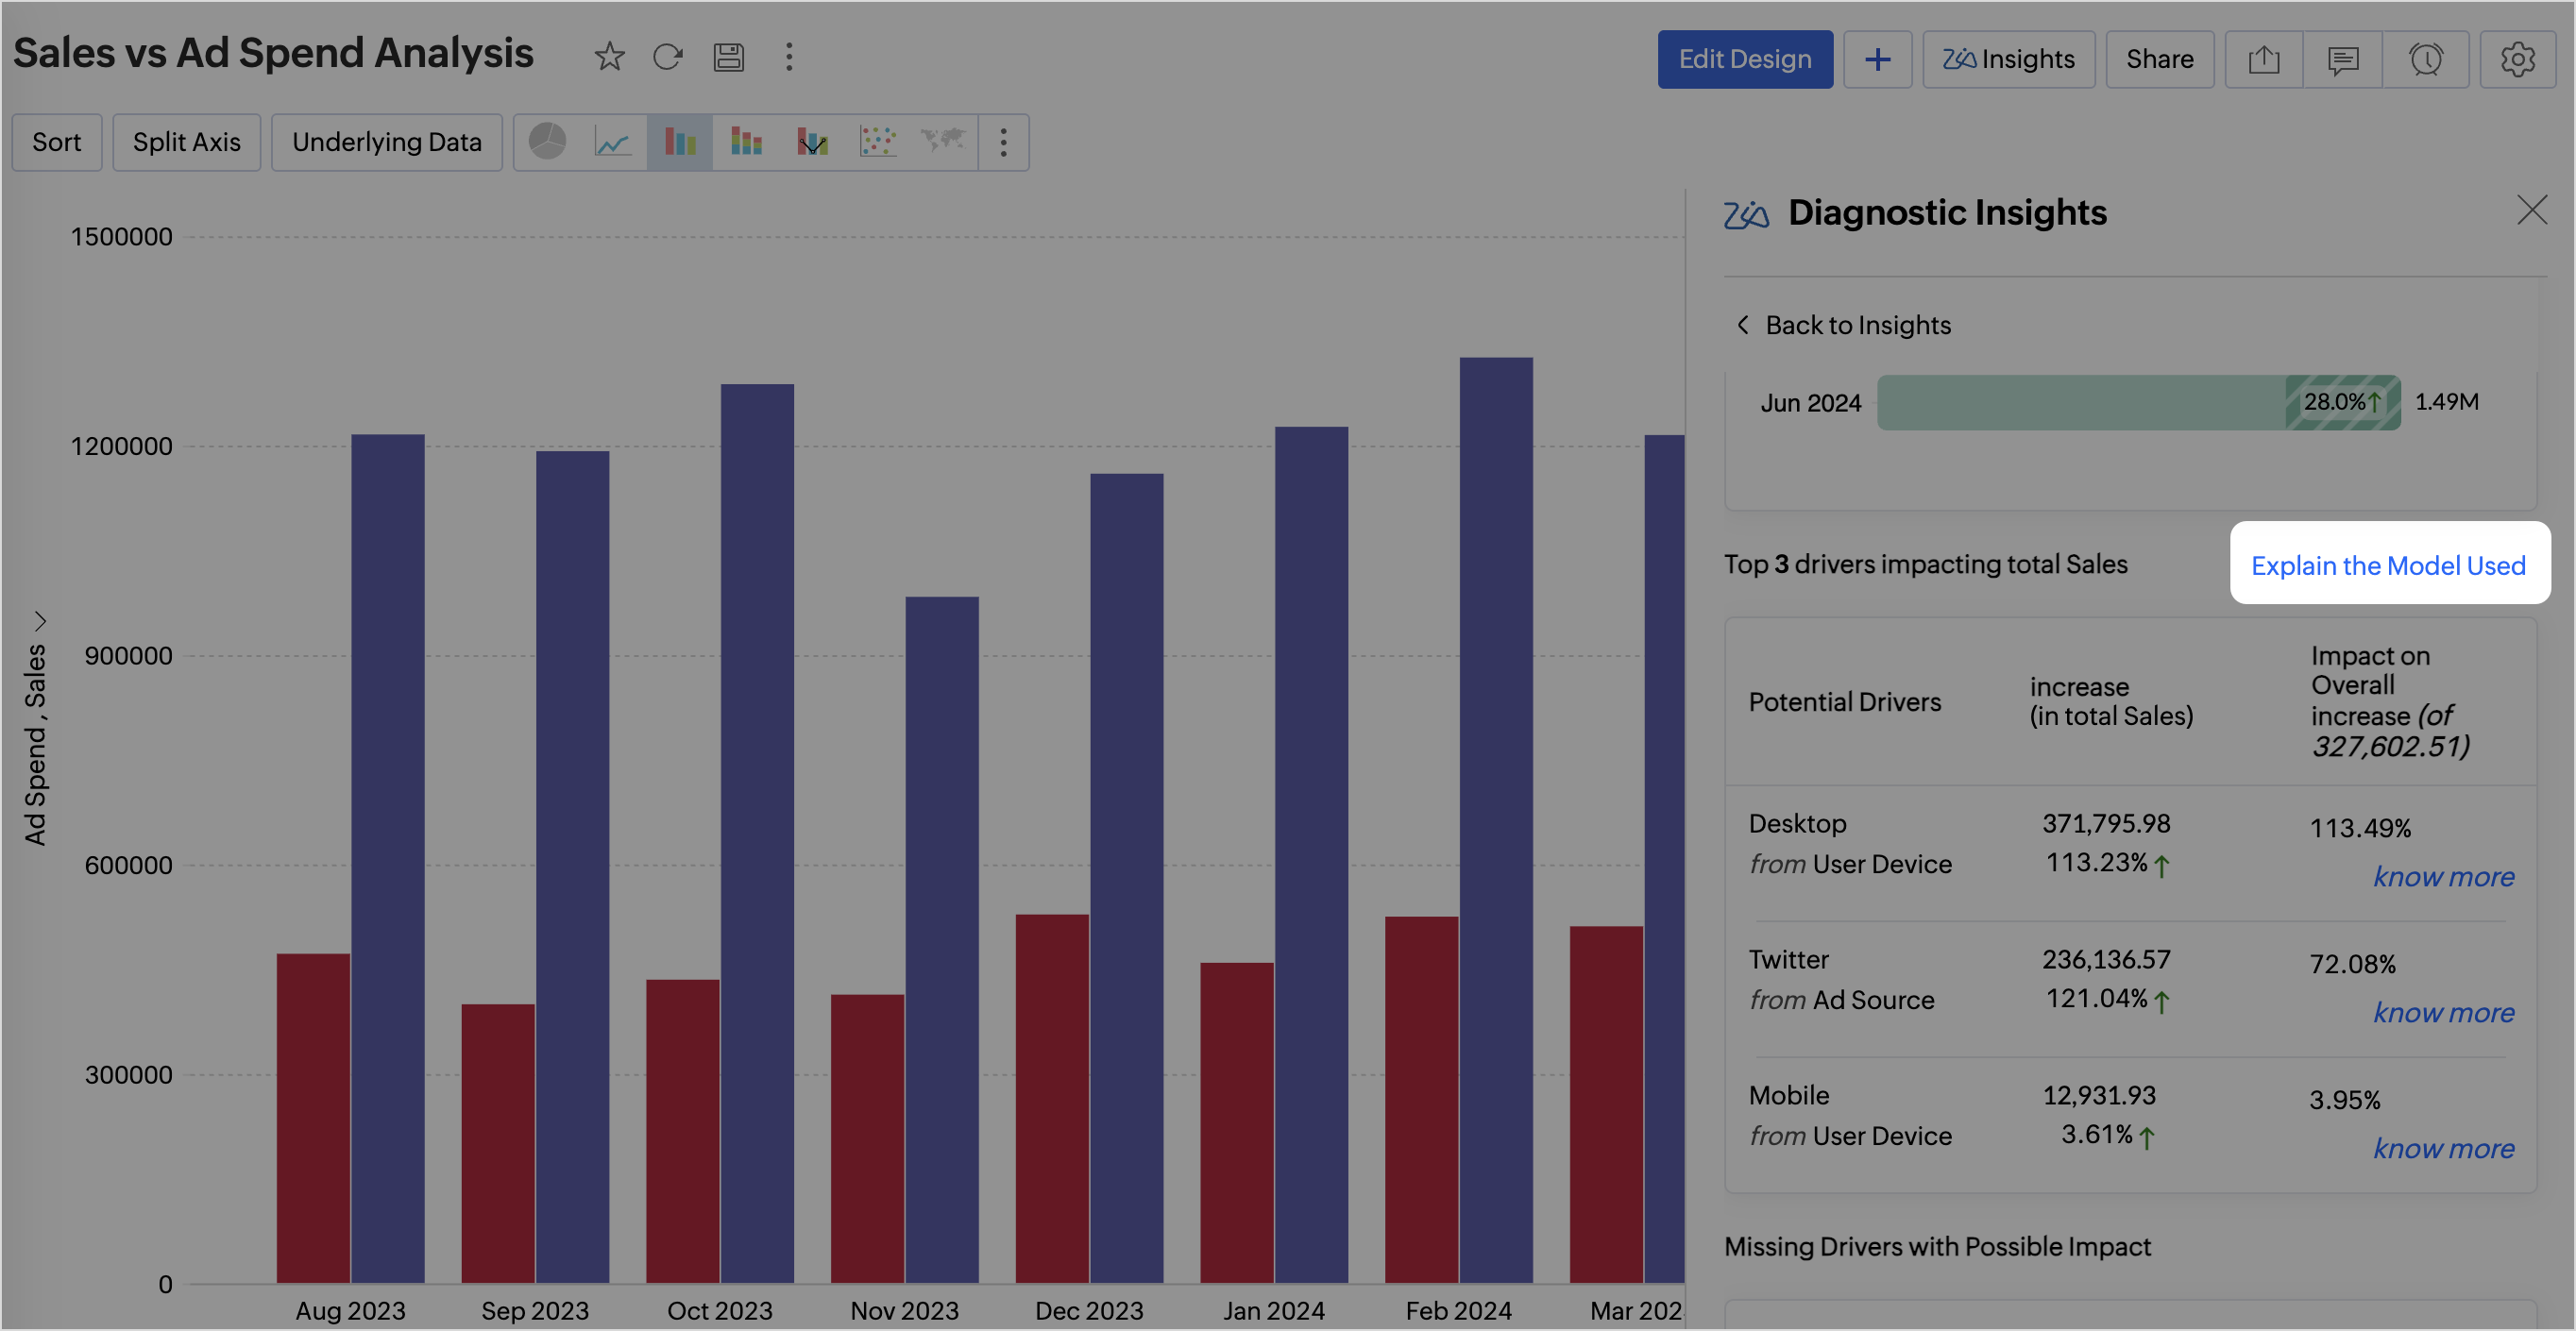Open more chart types via the three-dot menu
This screenshot has height=1331, width=2576.
pyautogui.click(x=1003, y=142)
